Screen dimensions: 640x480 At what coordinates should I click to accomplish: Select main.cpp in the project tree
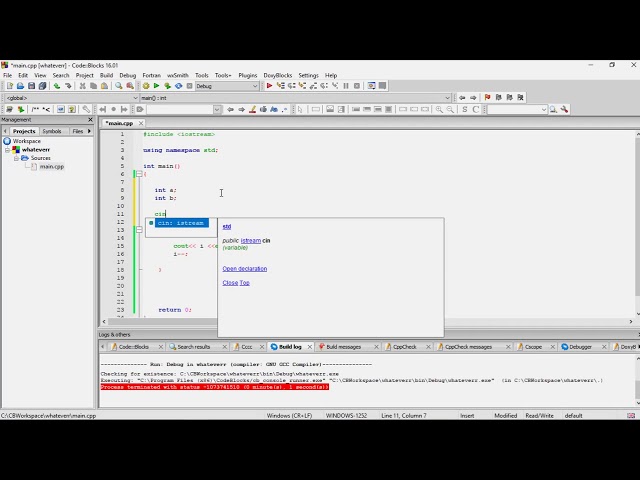click(51, 167)
